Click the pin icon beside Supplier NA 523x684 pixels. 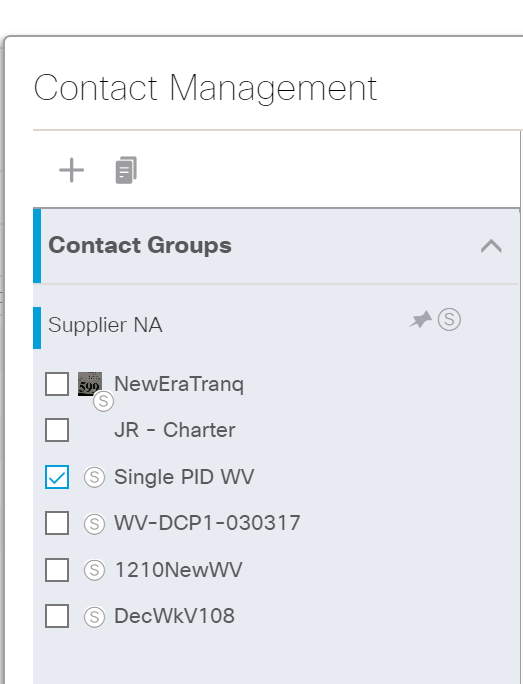pyautogui.click(x=420, y=320)
